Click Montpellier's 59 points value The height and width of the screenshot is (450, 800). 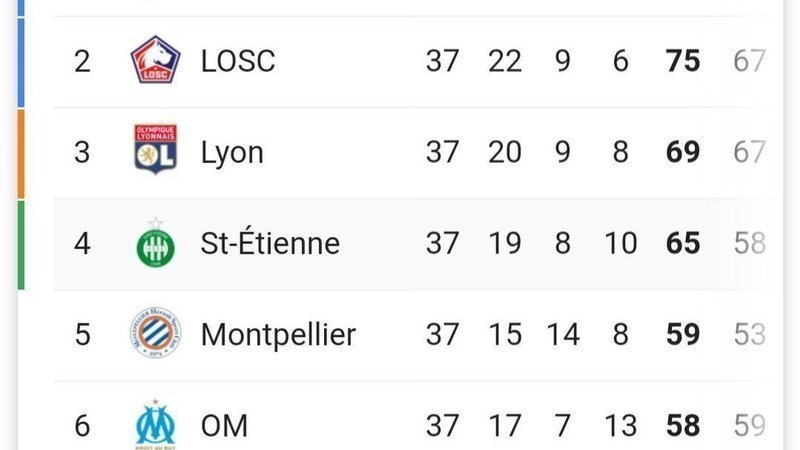coord(683,334)
